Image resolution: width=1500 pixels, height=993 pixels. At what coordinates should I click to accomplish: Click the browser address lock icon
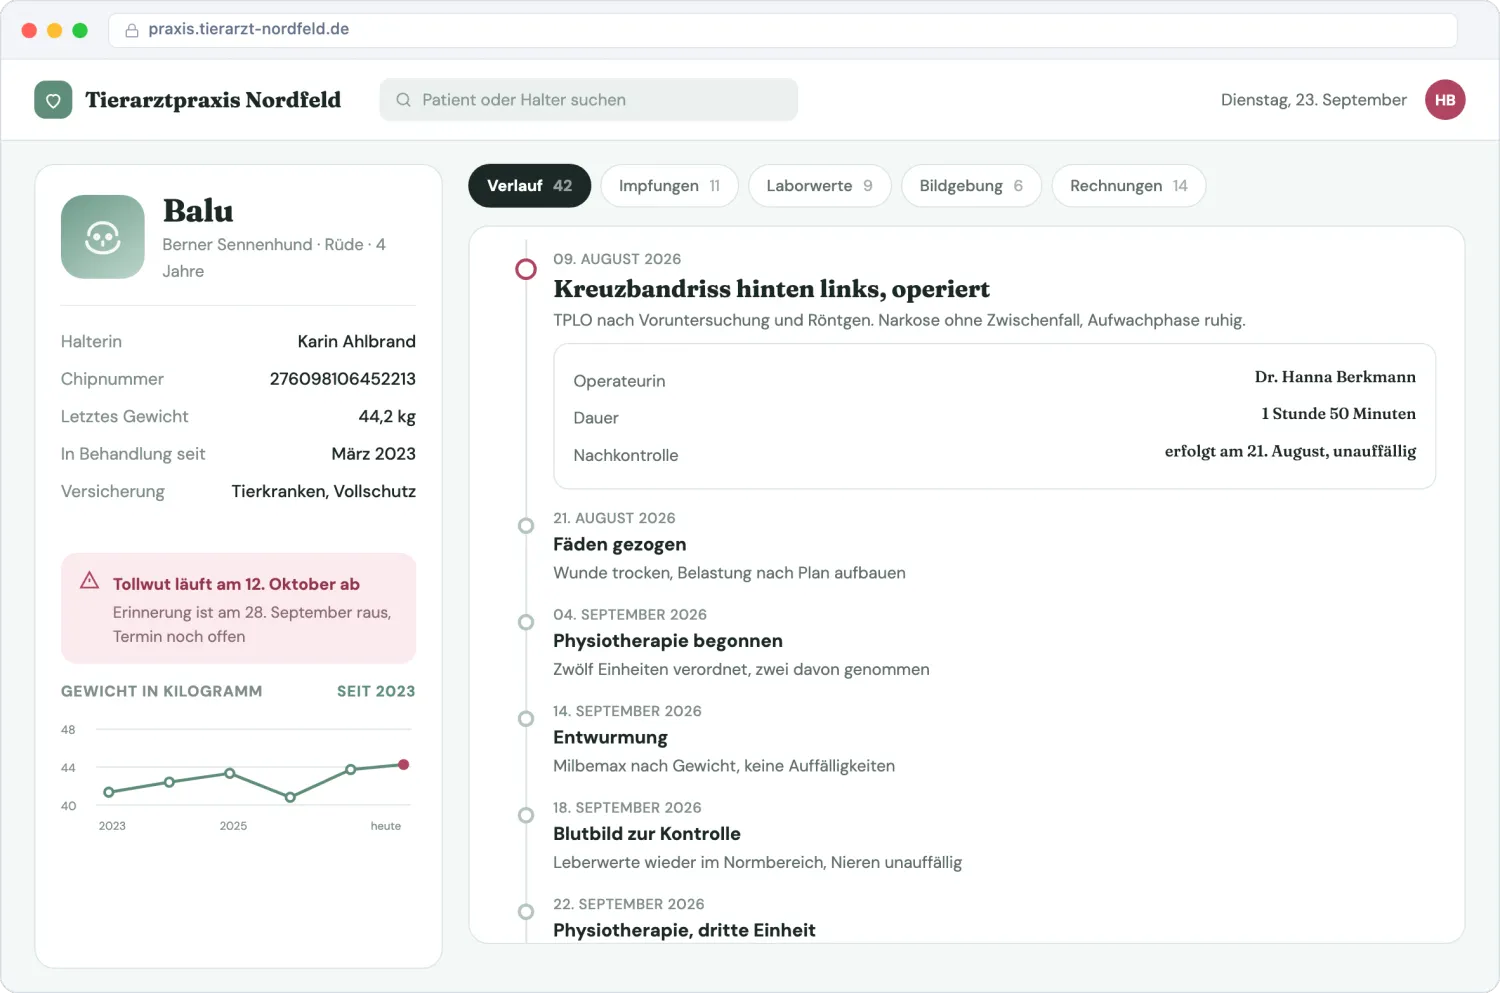[x=131, y=30]
